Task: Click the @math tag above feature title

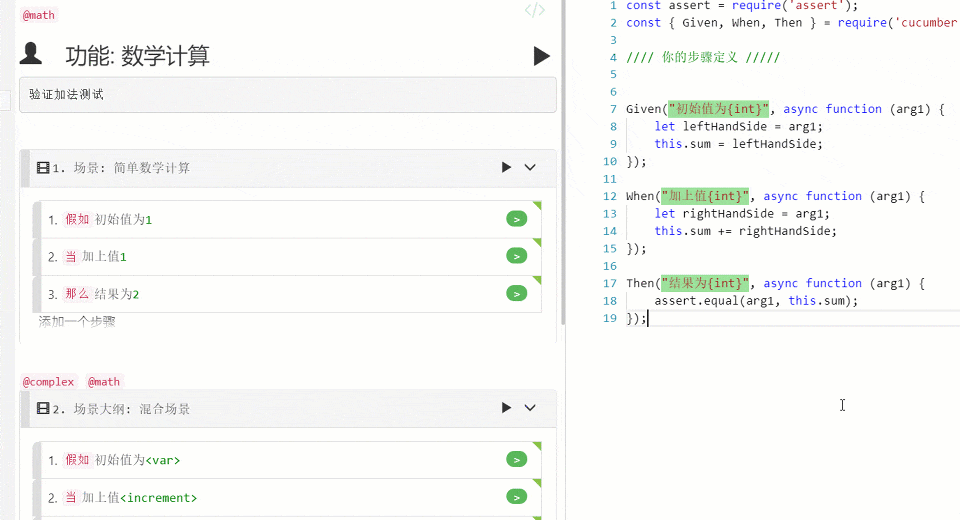Action: click(39, 15)
